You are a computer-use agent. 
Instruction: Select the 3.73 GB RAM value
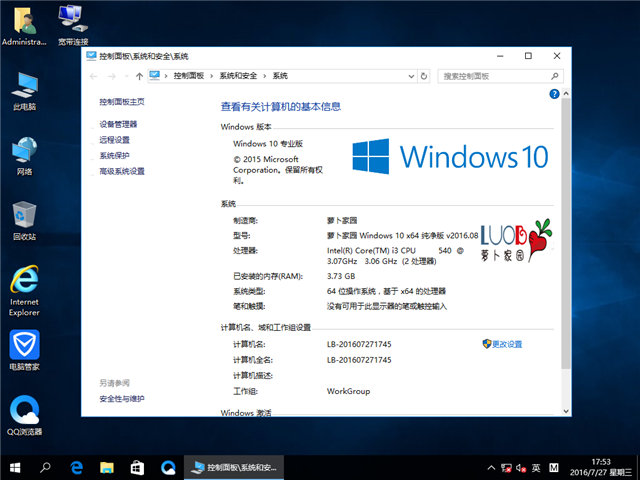point(341,276)
